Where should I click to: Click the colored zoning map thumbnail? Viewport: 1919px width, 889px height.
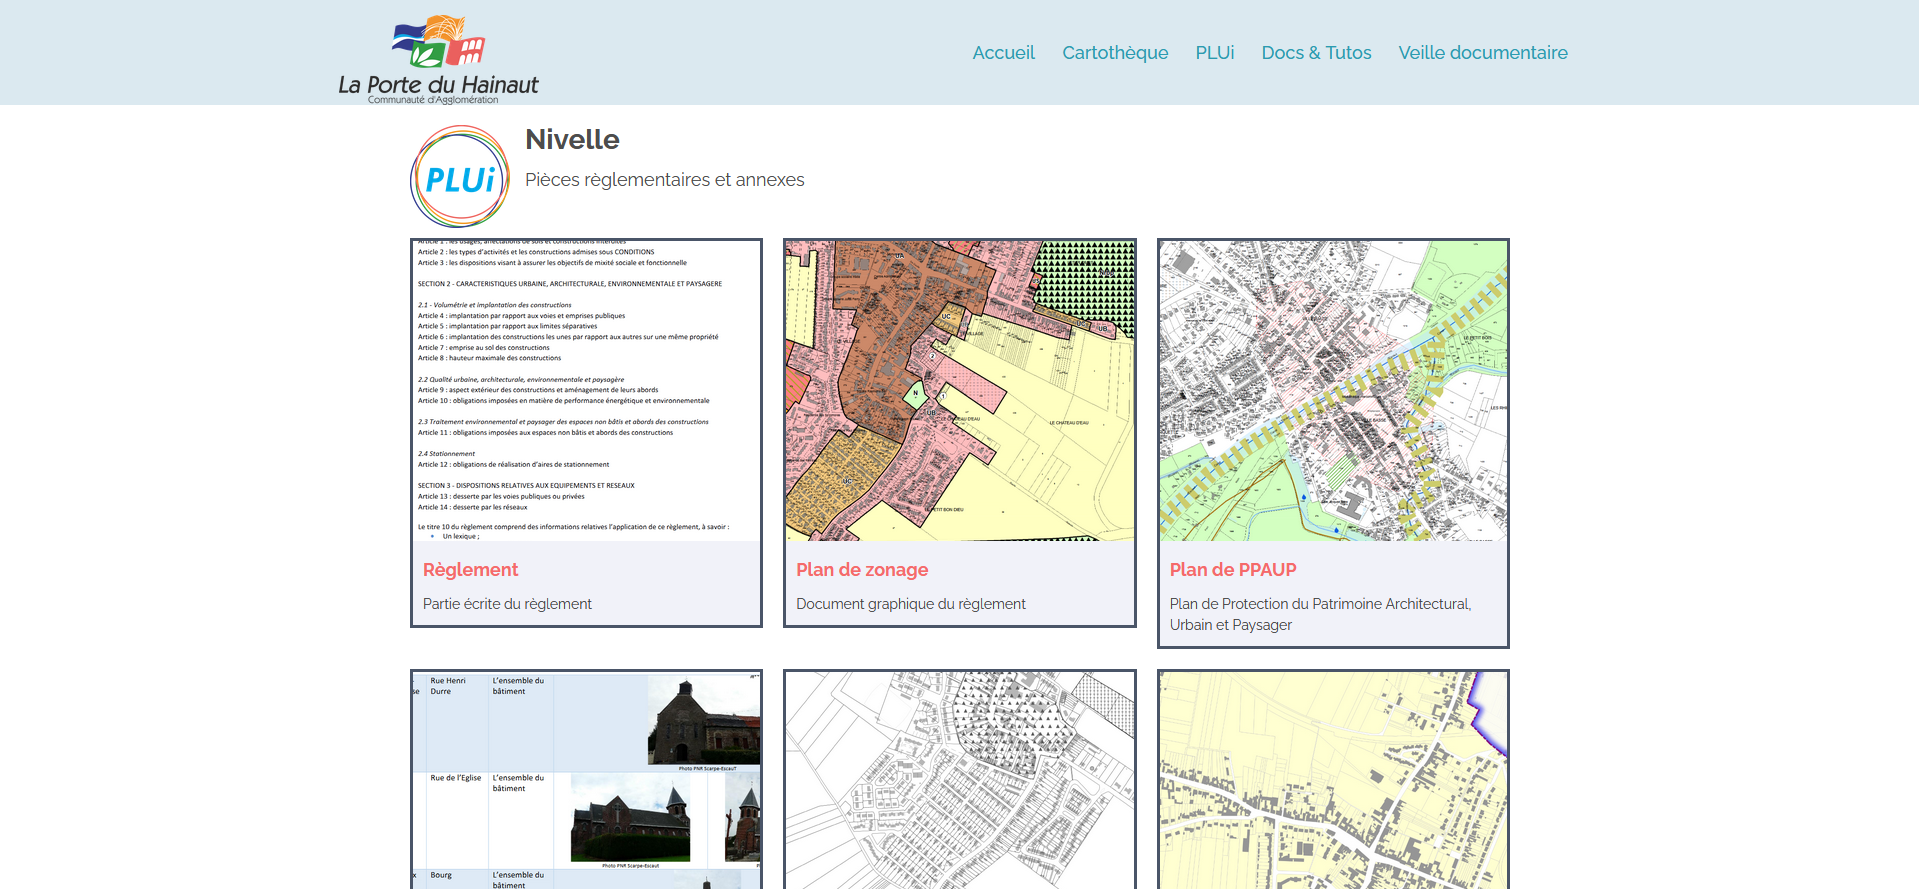click(x=960, y=391)
